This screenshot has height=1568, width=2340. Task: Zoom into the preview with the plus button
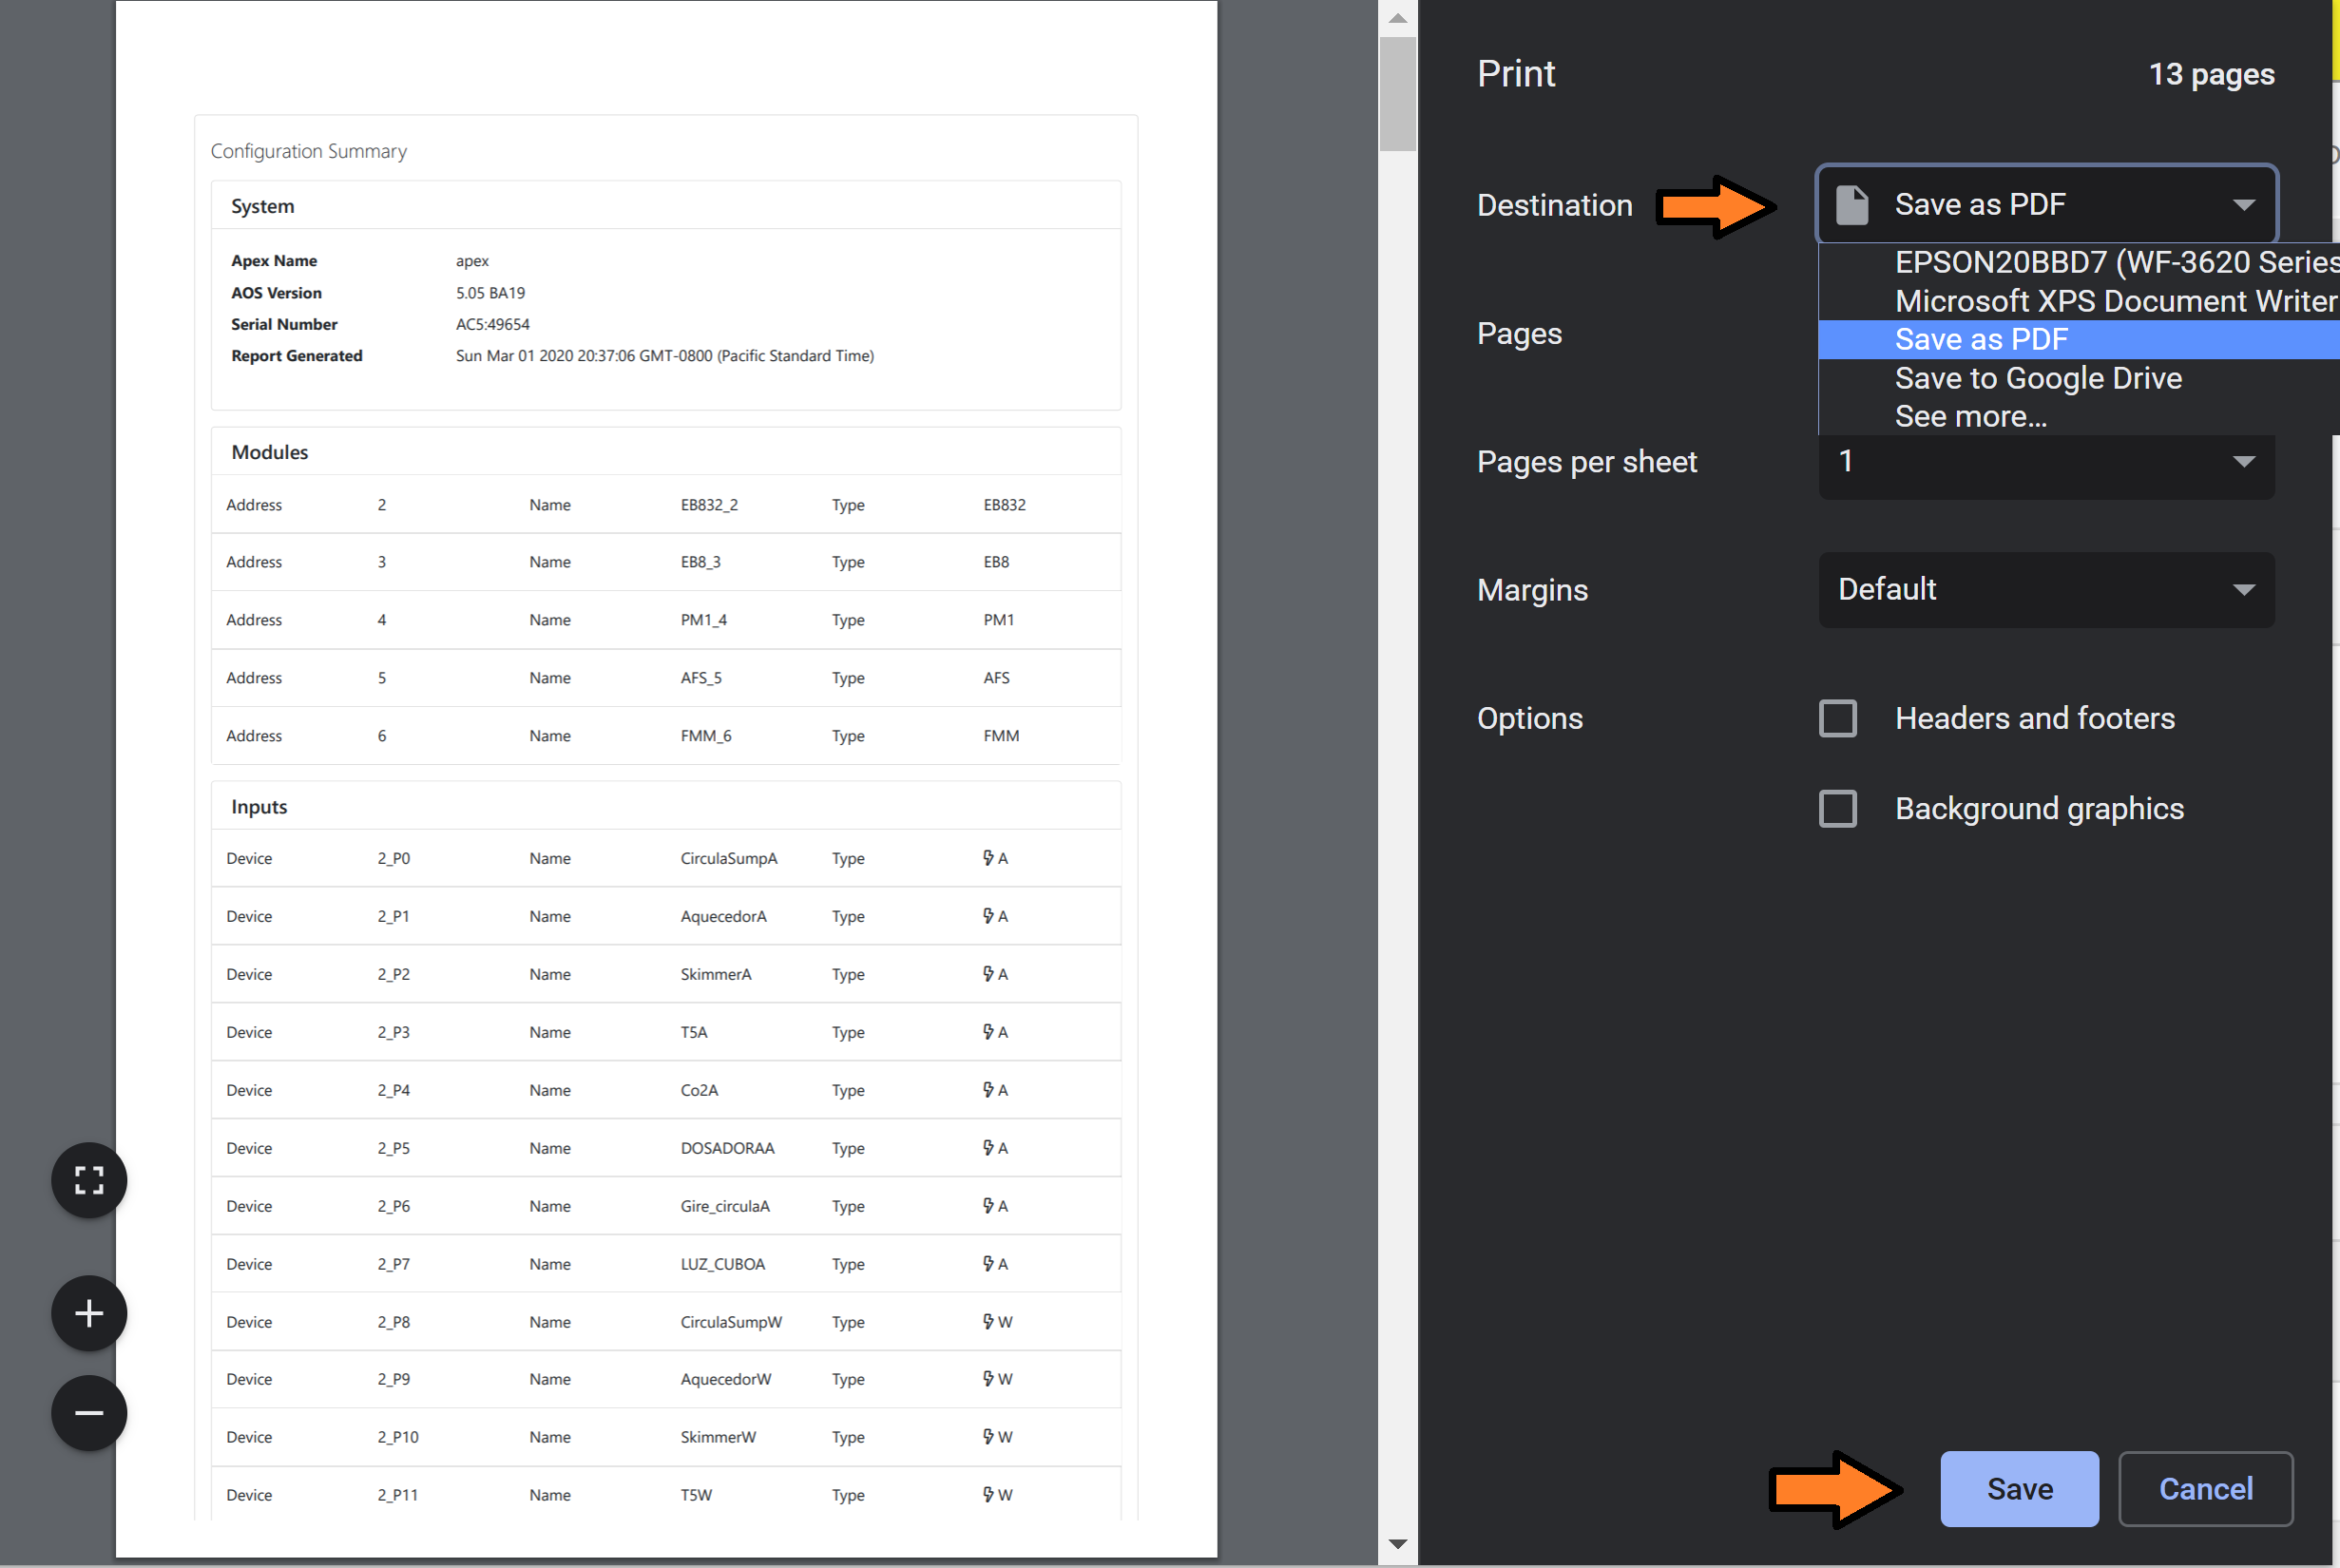88,1313
